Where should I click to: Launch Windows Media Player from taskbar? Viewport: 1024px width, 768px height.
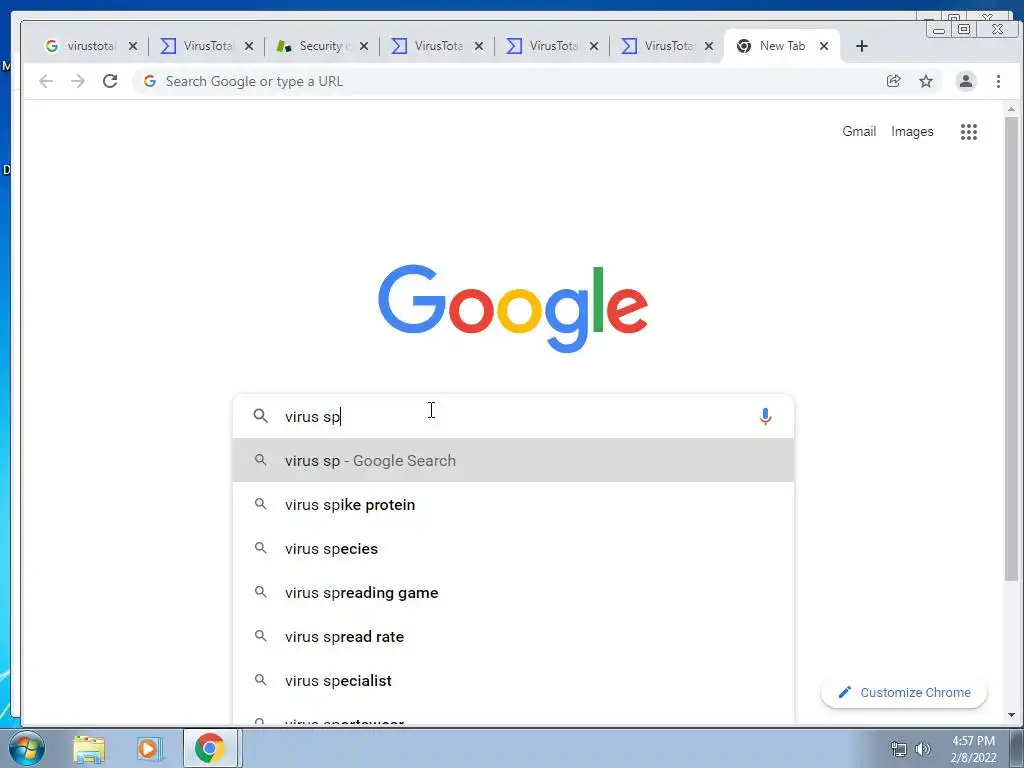pos(149,749)
